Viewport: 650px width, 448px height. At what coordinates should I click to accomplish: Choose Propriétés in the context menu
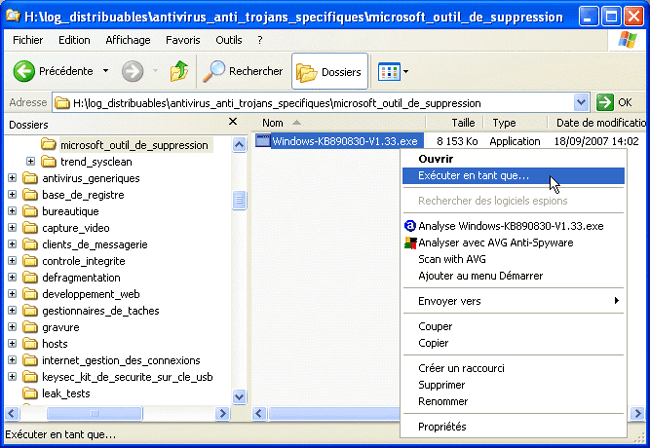[514, 426]
